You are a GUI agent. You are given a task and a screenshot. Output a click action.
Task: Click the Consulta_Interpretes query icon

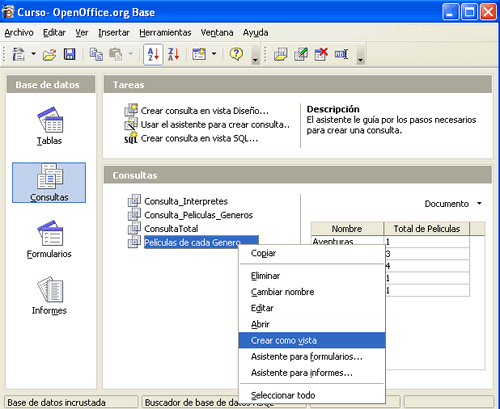(x=134, y=201)
